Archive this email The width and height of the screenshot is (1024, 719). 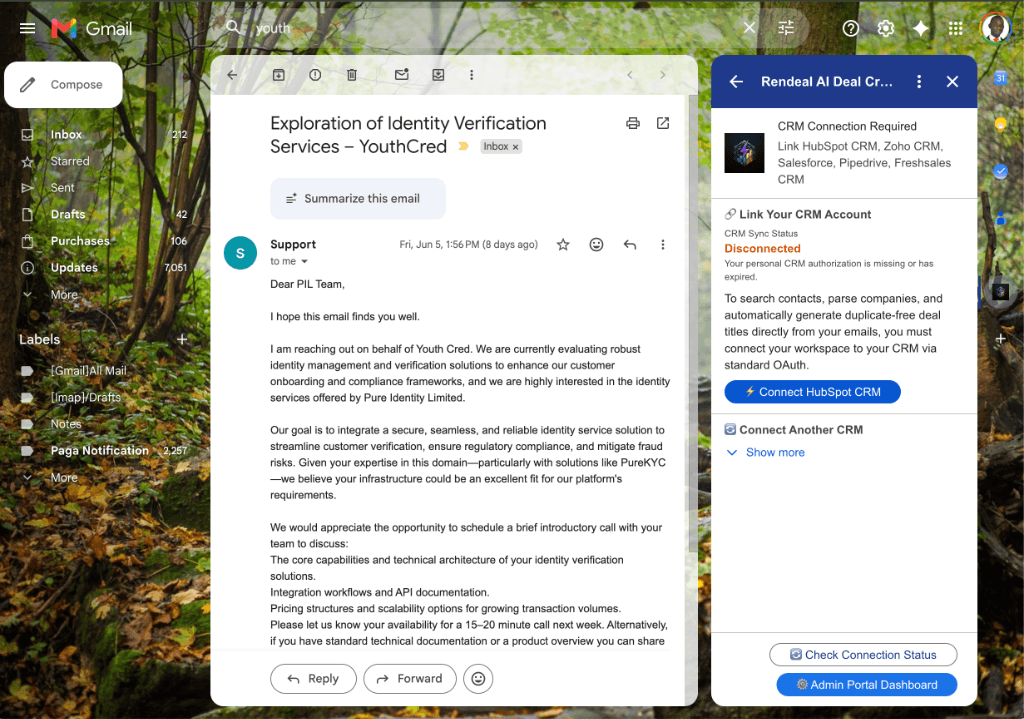click(279, 75)
